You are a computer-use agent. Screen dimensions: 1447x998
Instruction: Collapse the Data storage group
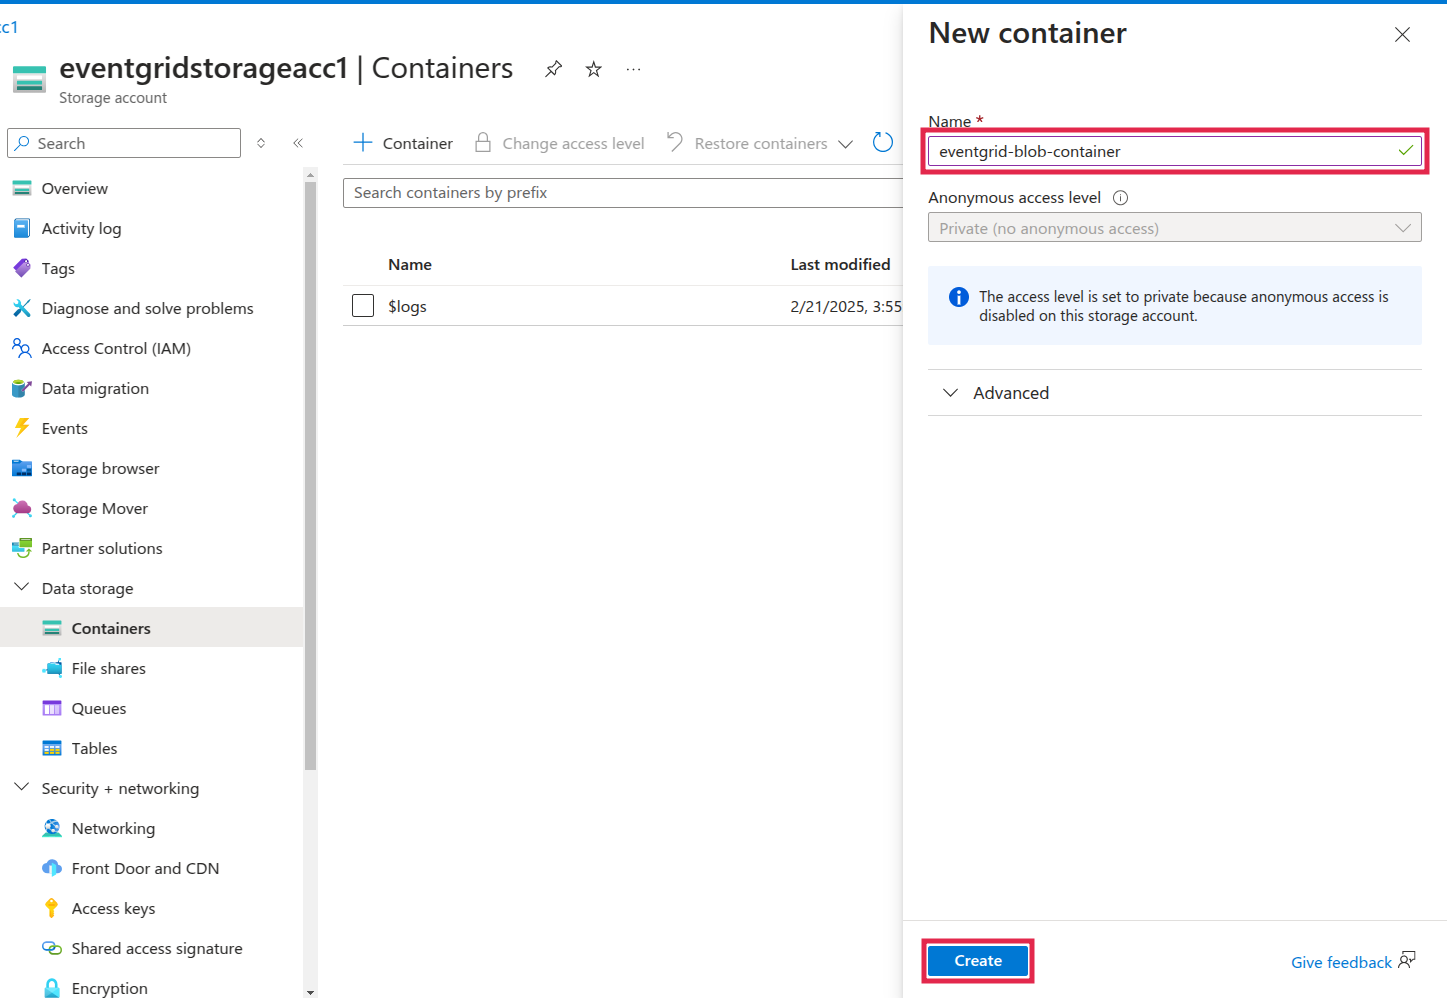pos(22,588)
